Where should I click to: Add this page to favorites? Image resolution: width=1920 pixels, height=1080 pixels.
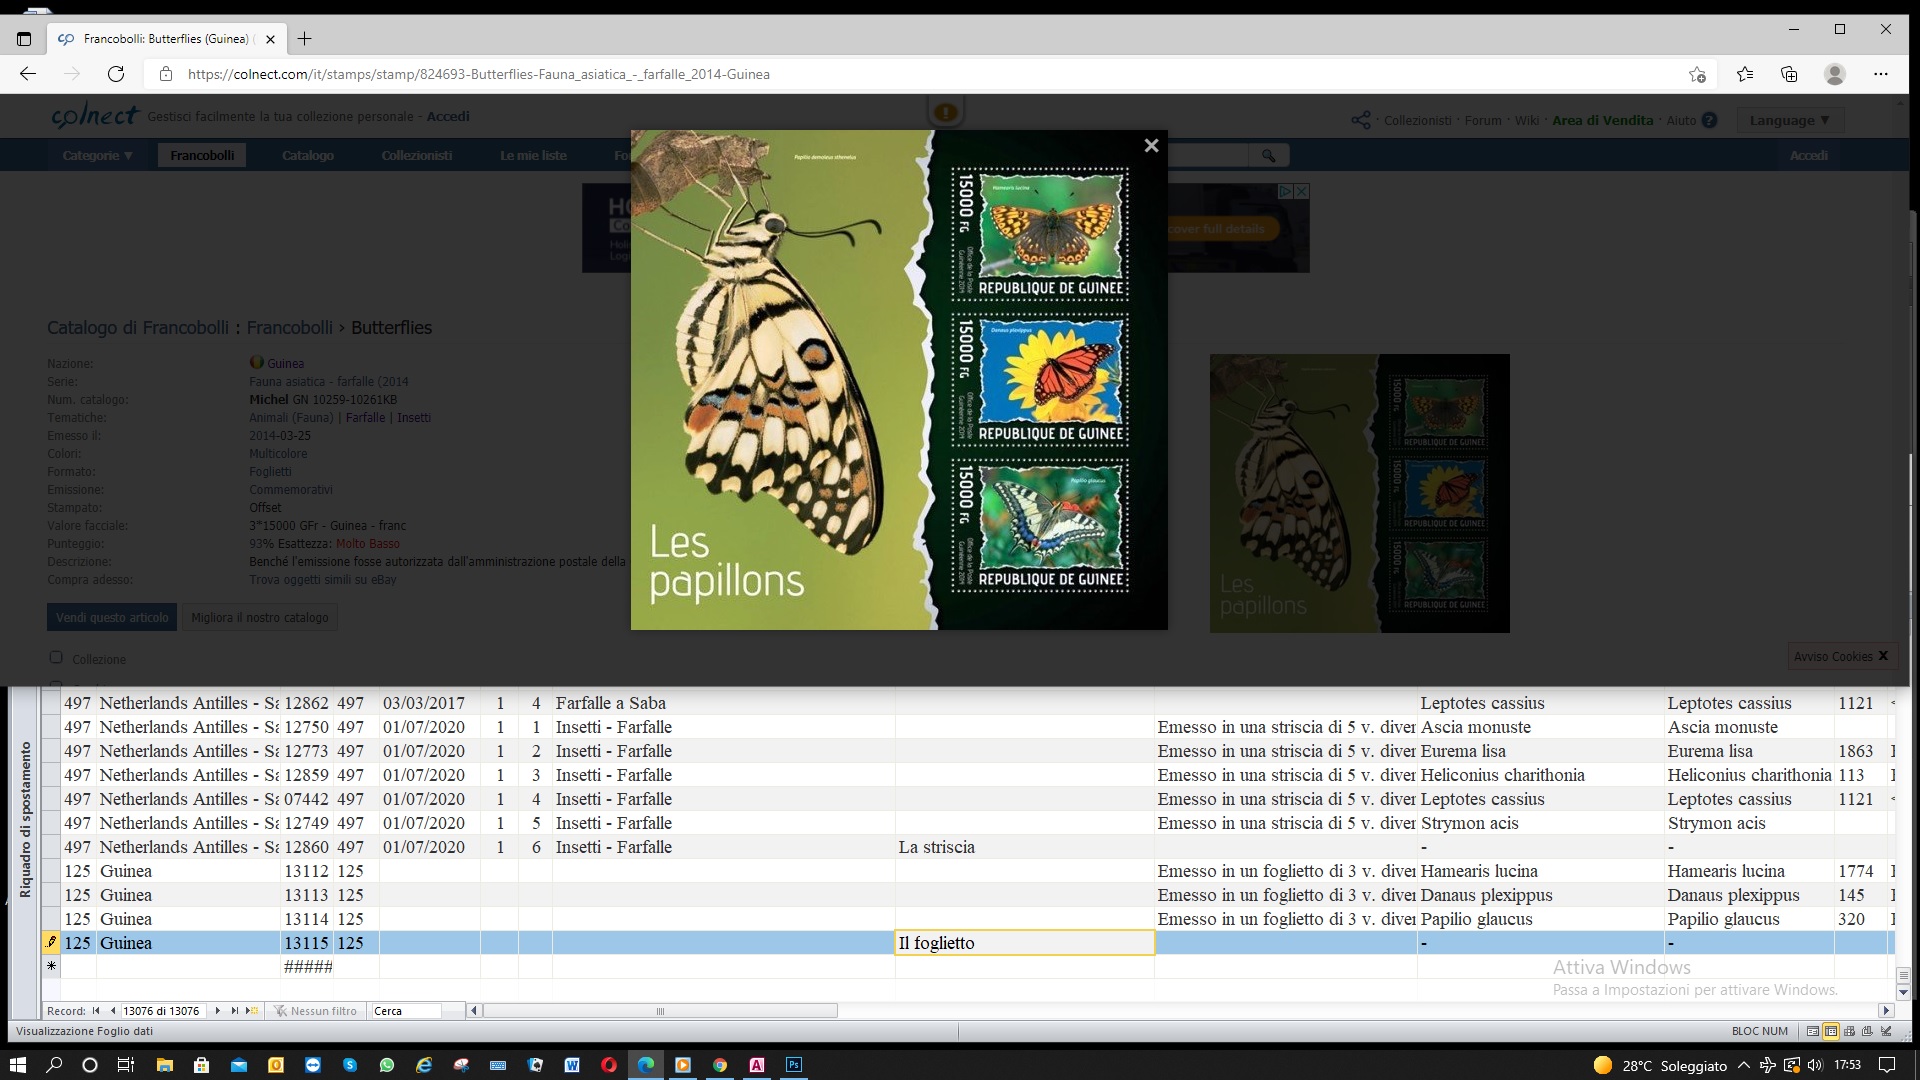[1697, 74]
